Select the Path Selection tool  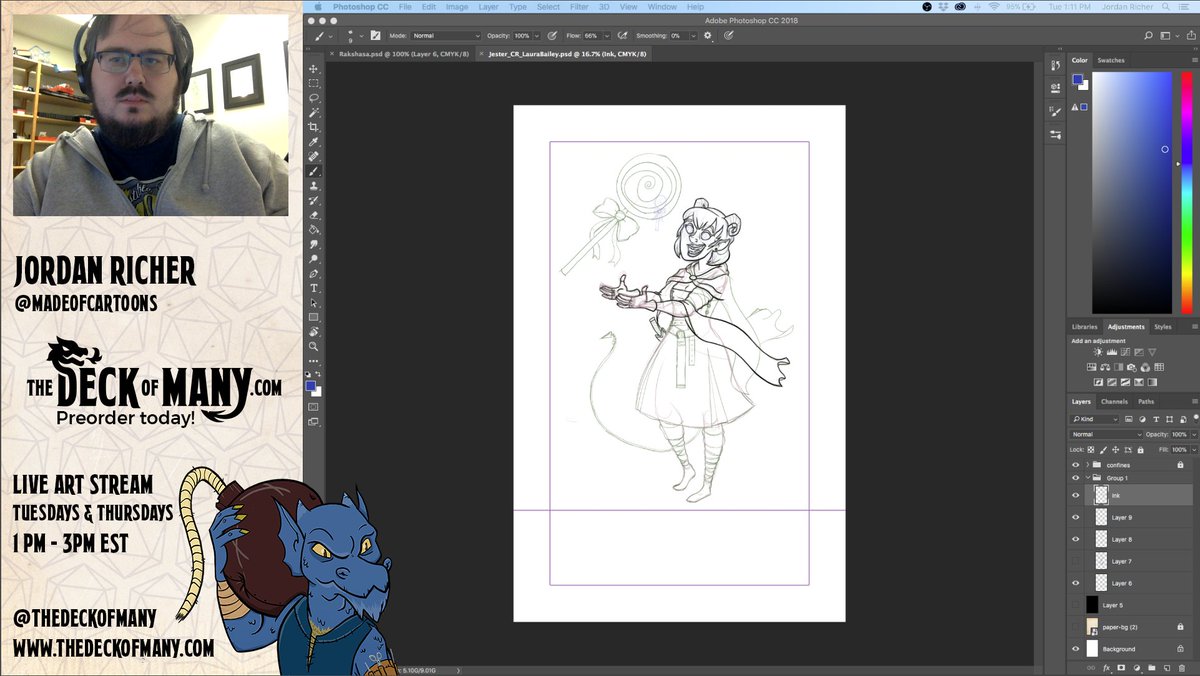click(x=314, y=302)
